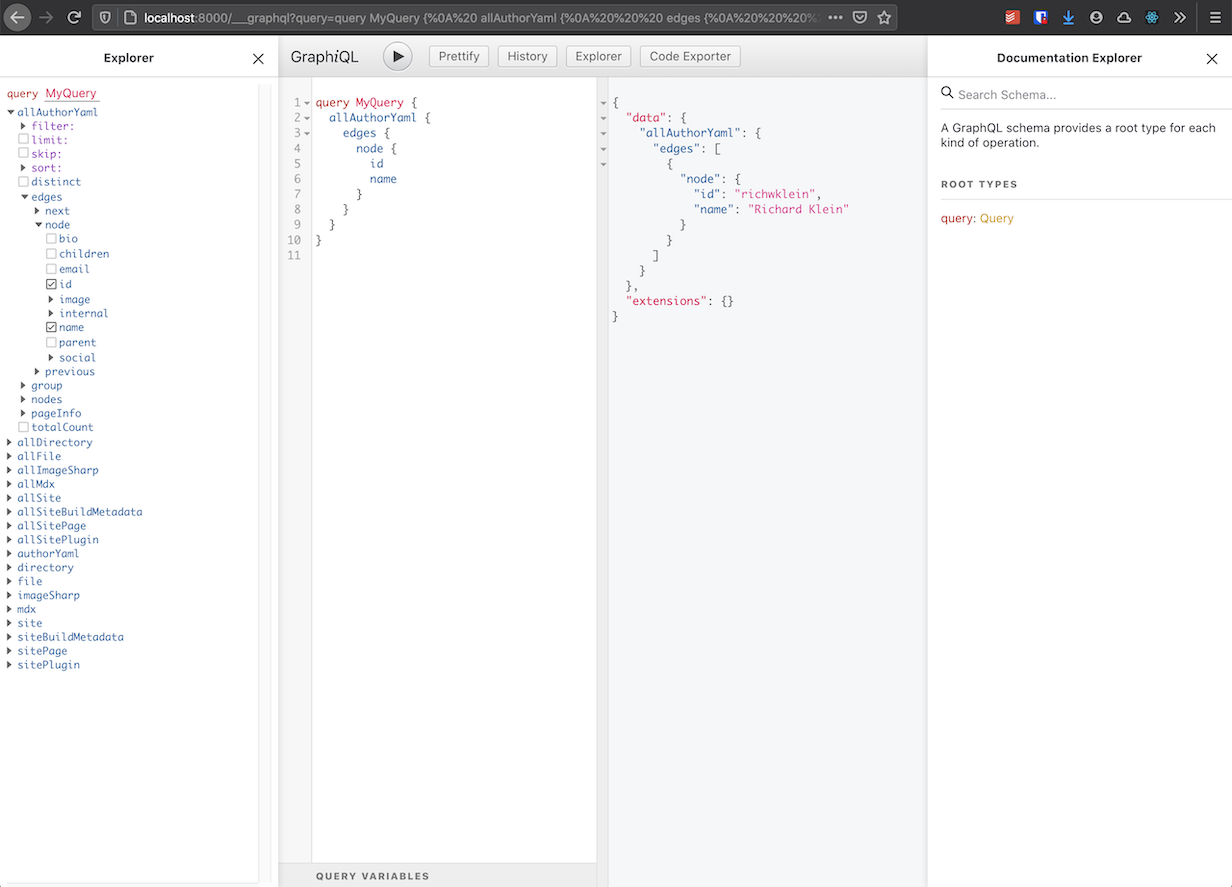This screenshot has height=887, width=1232.
Task: Click the Prettify button
Action: (458, 56)
